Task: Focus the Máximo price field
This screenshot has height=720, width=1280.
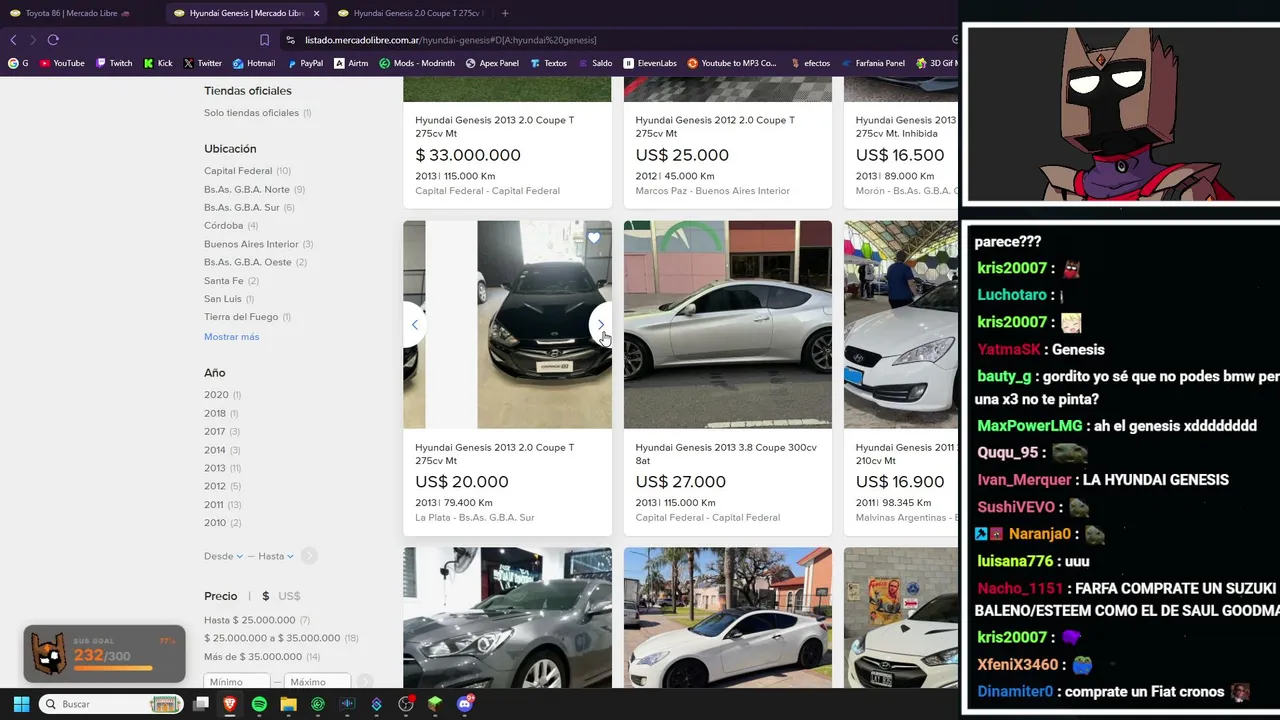Action: tap(318, 682)
